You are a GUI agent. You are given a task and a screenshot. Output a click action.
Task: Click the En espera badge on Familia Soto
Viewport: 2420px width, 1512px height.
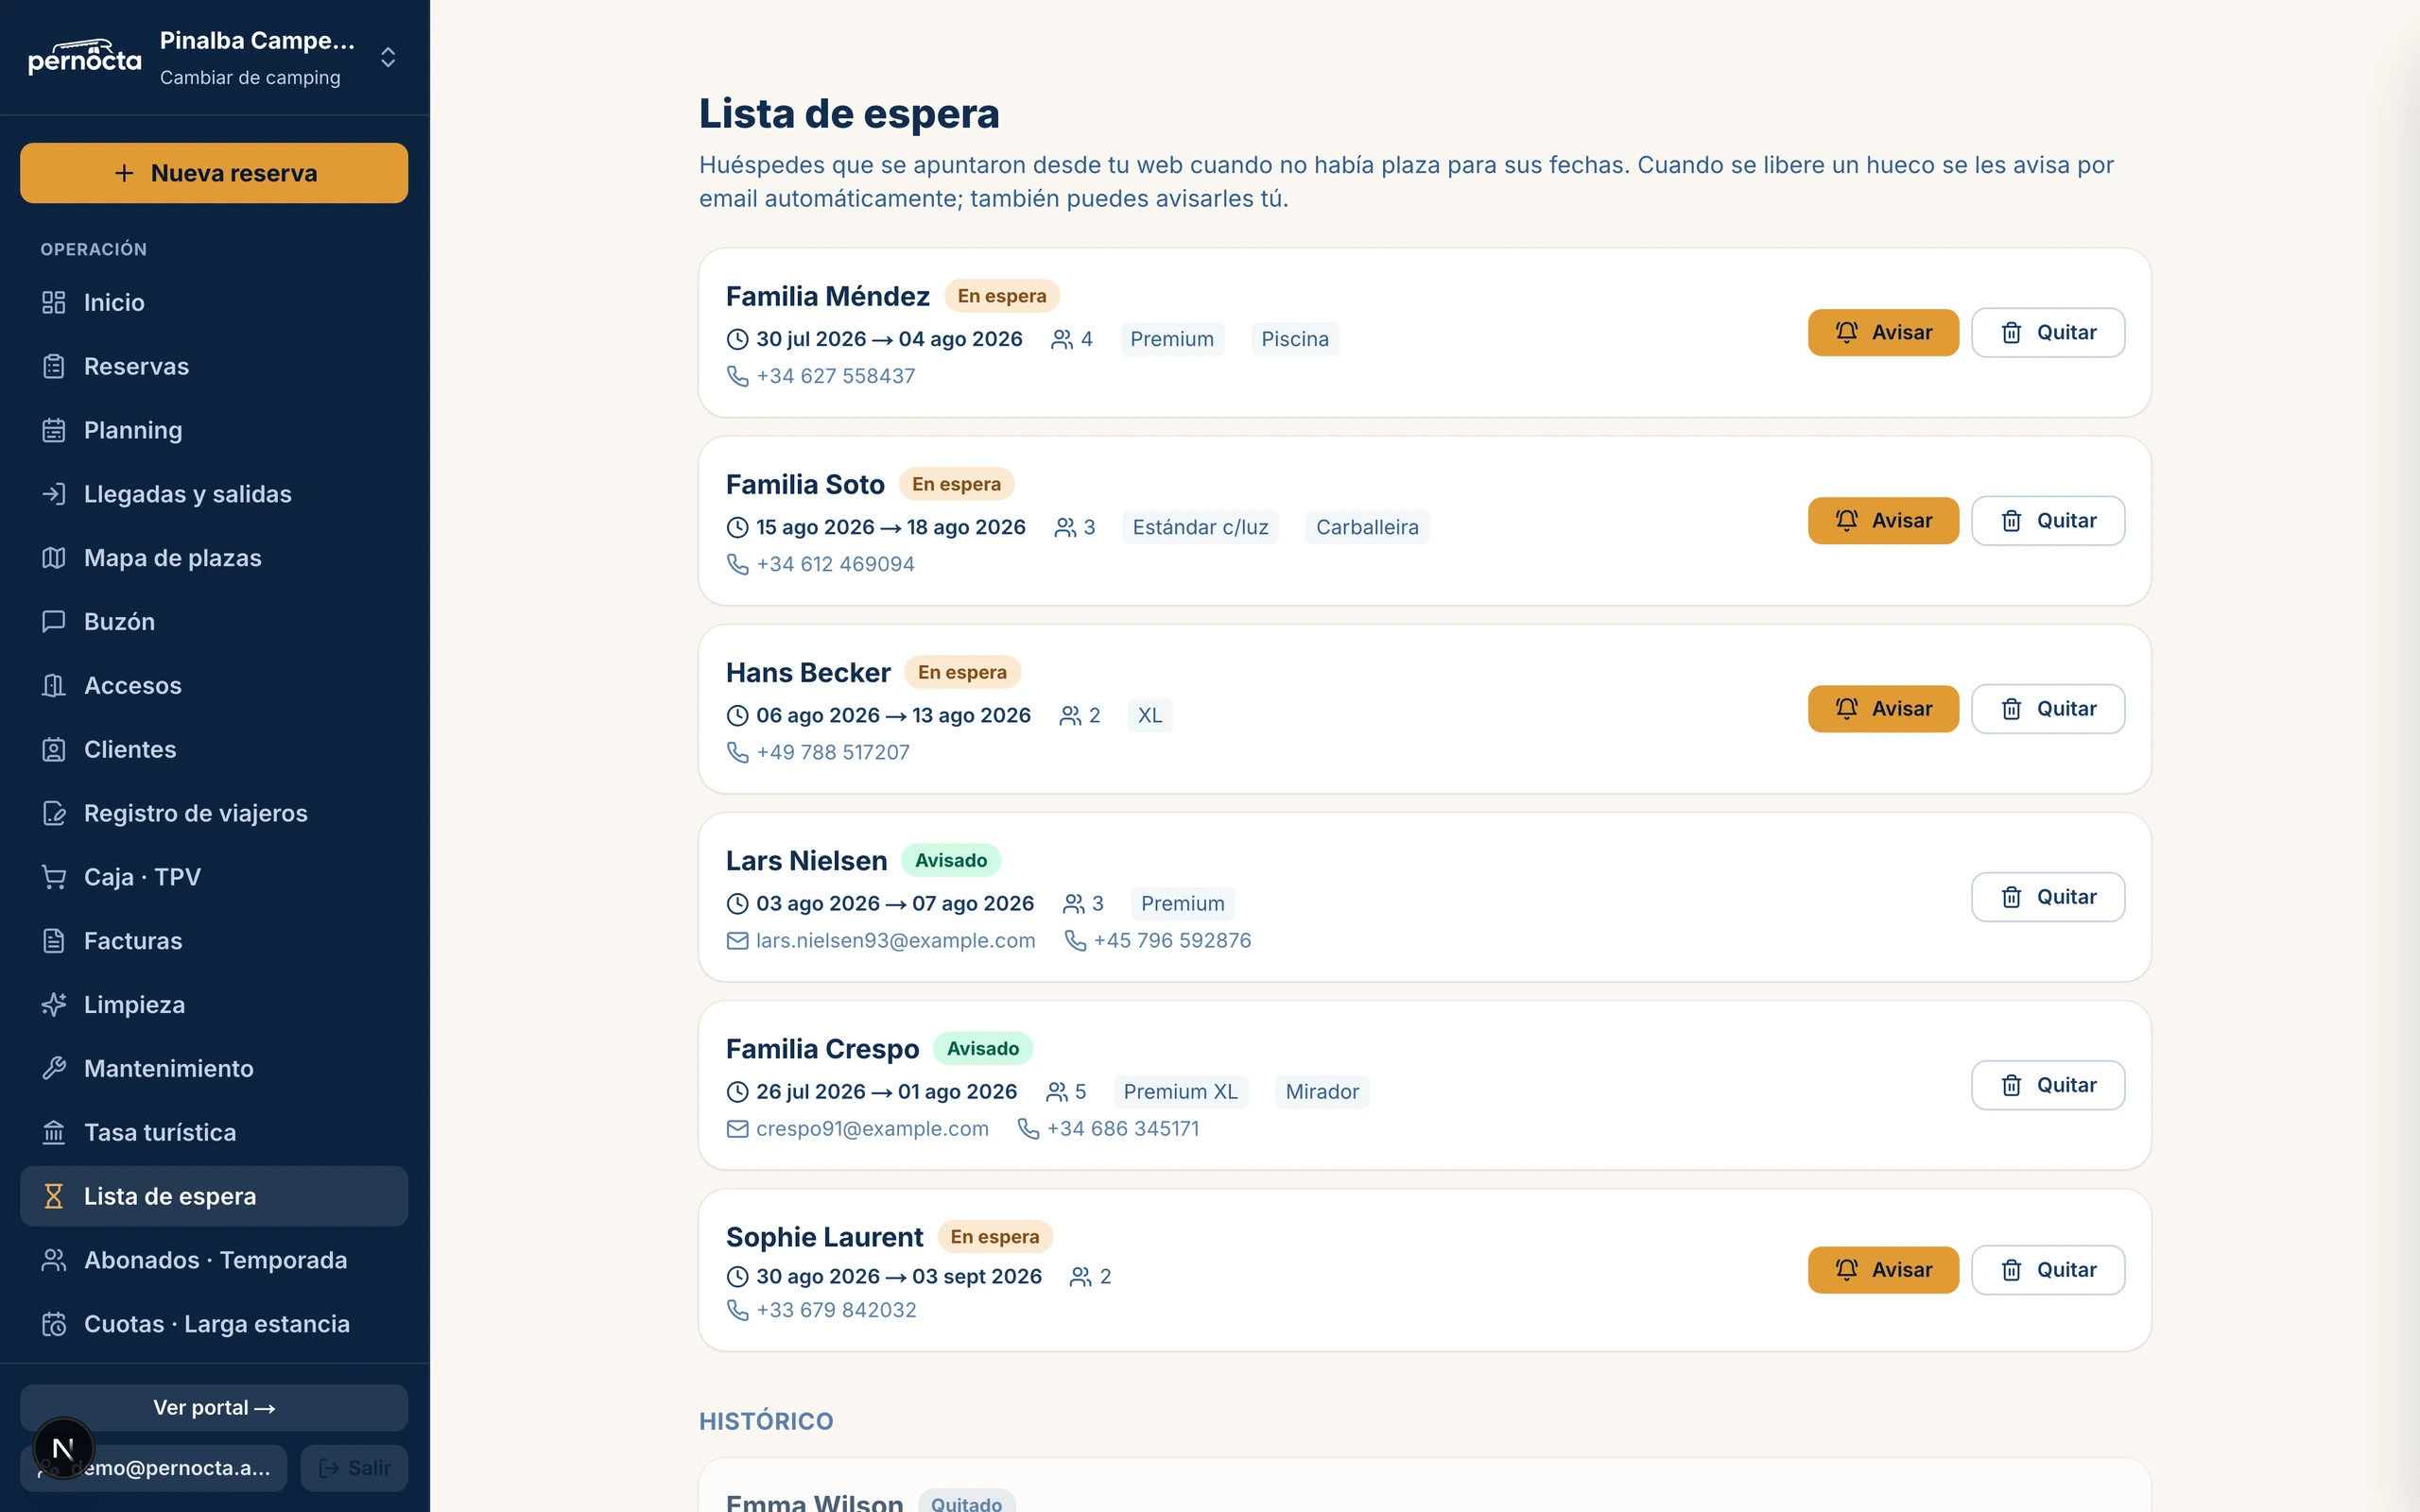click(956, 484)
